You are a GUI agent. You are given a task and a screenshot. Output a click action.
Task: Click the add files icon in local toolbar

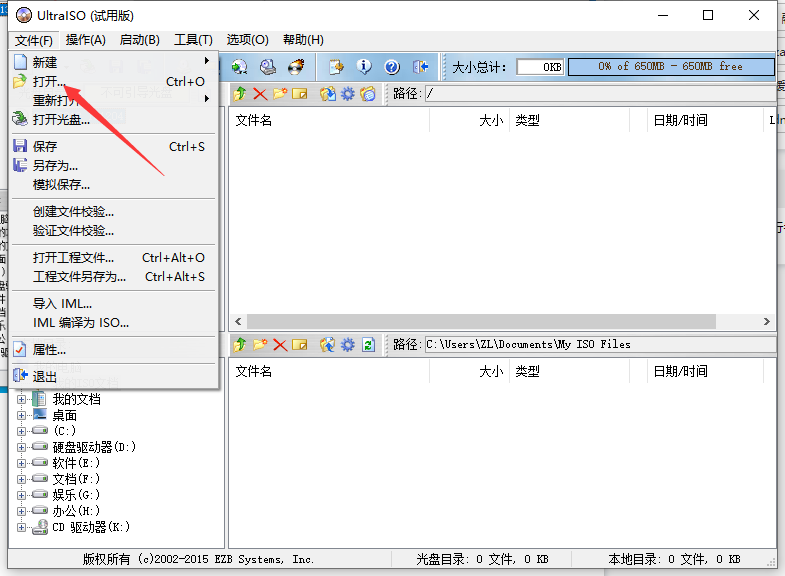tap(328, 345)
